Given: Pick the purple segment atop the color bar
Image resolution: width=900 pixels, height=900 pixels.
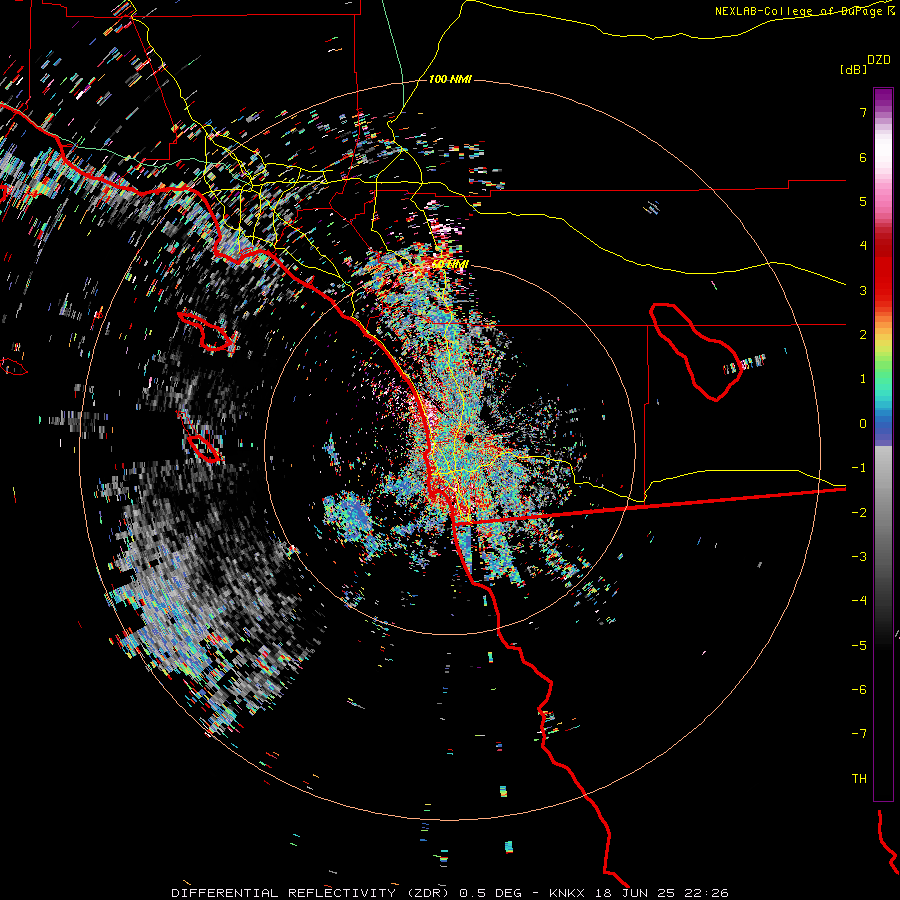Looking at the screenshot, I should pos(883,99).
